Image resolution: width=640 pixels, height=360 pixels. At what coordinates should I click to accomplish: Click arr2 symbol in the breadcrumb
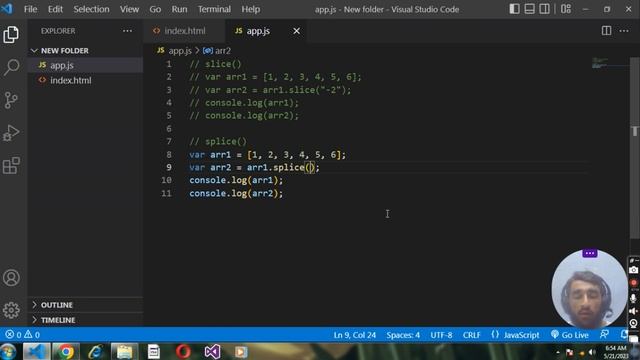(222, 51)
